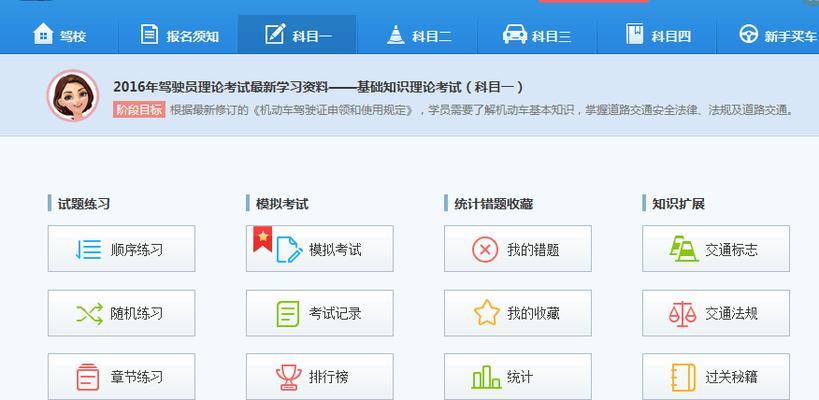
Task: Open 我的收藏 favorites
Action: pyautogui.click(x=518, y=313)
